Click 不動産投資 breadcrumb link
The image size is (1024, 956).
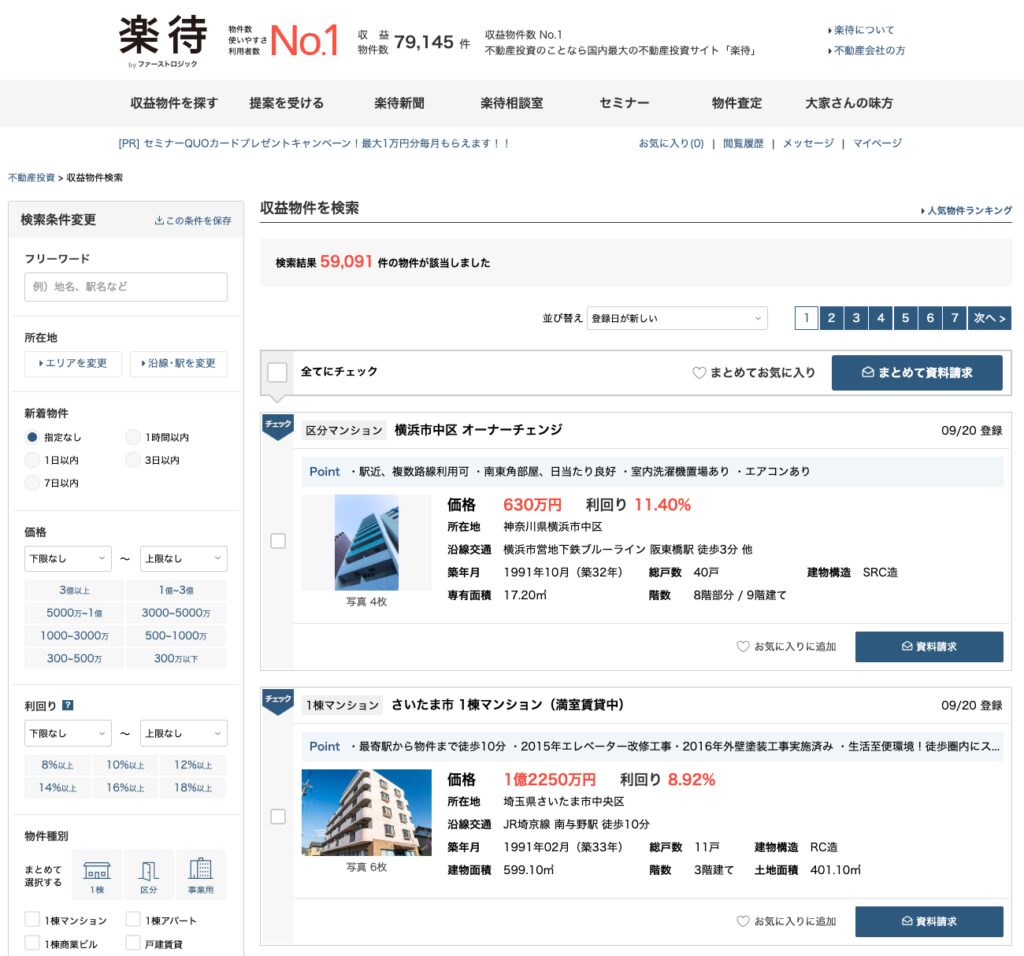[31, 178]
